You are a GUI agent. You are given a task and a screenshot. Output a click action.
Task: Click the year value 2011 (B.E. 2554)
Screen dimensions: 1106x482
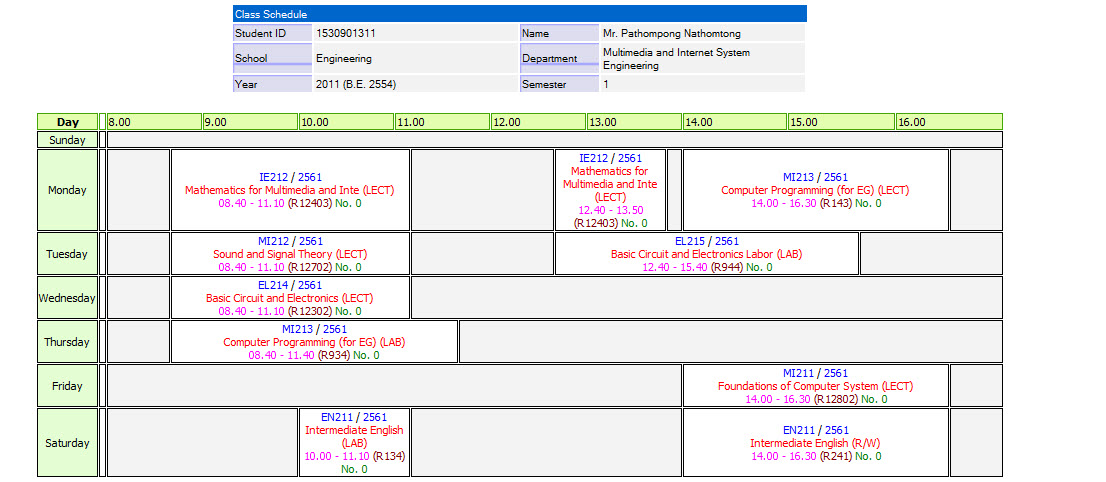click(x=356, y=84)
